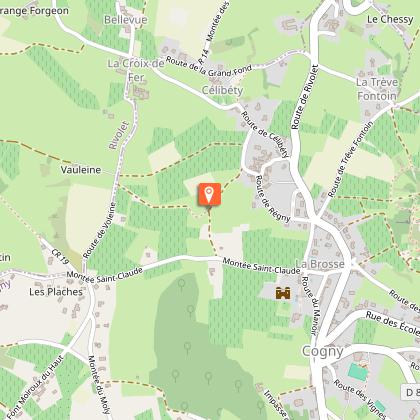Click the Bellevue place label
This screenshot has width=420, height=420.
click(x=126, y=20)
